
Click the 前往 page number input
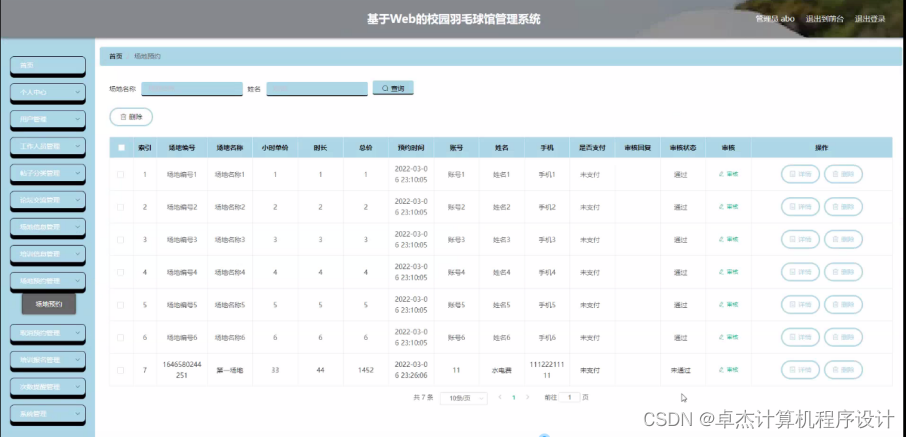(570, 397)
